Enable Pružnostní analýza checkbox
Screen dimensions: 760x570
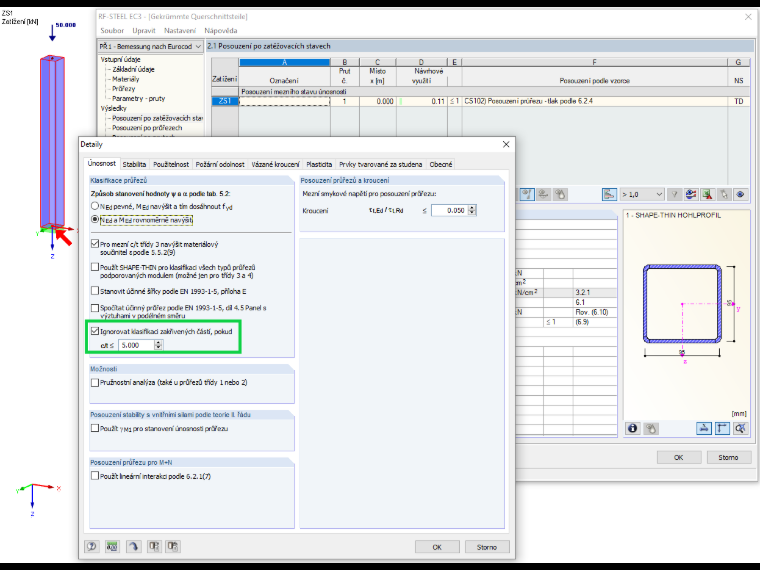pos(95,382)
